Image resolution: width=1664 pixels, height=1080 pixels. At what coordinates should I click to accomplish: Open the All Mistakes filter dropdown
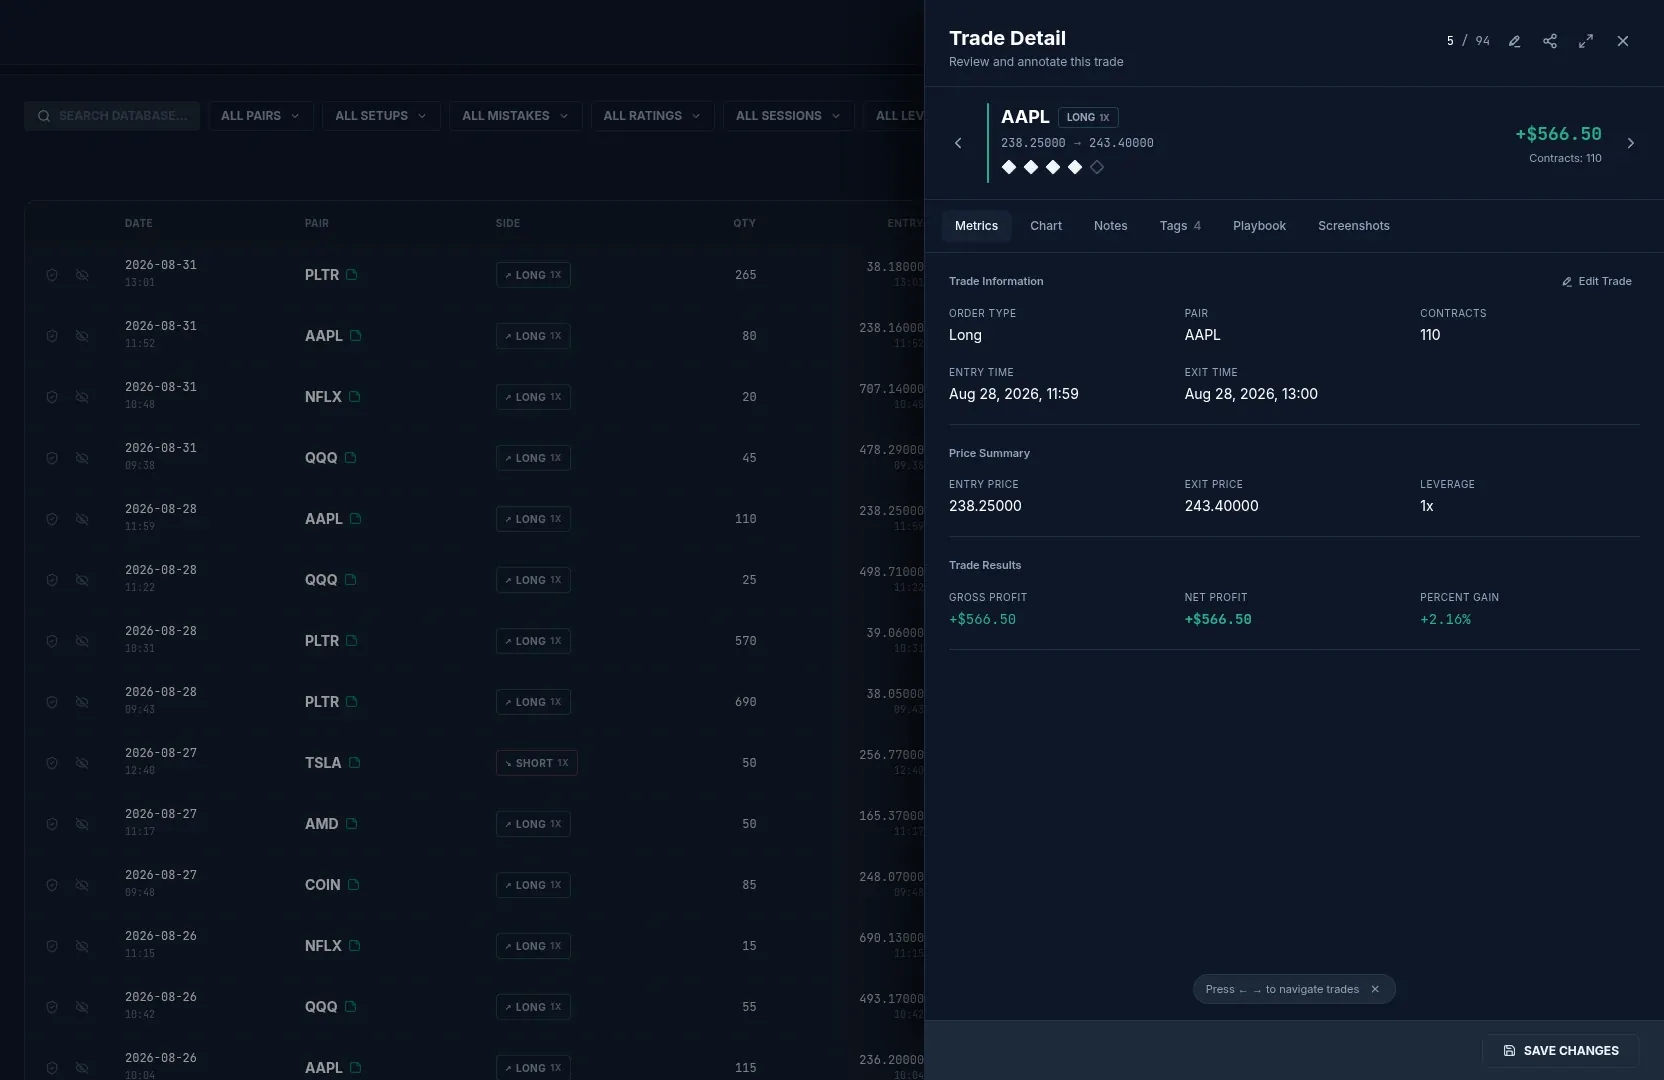516,116
